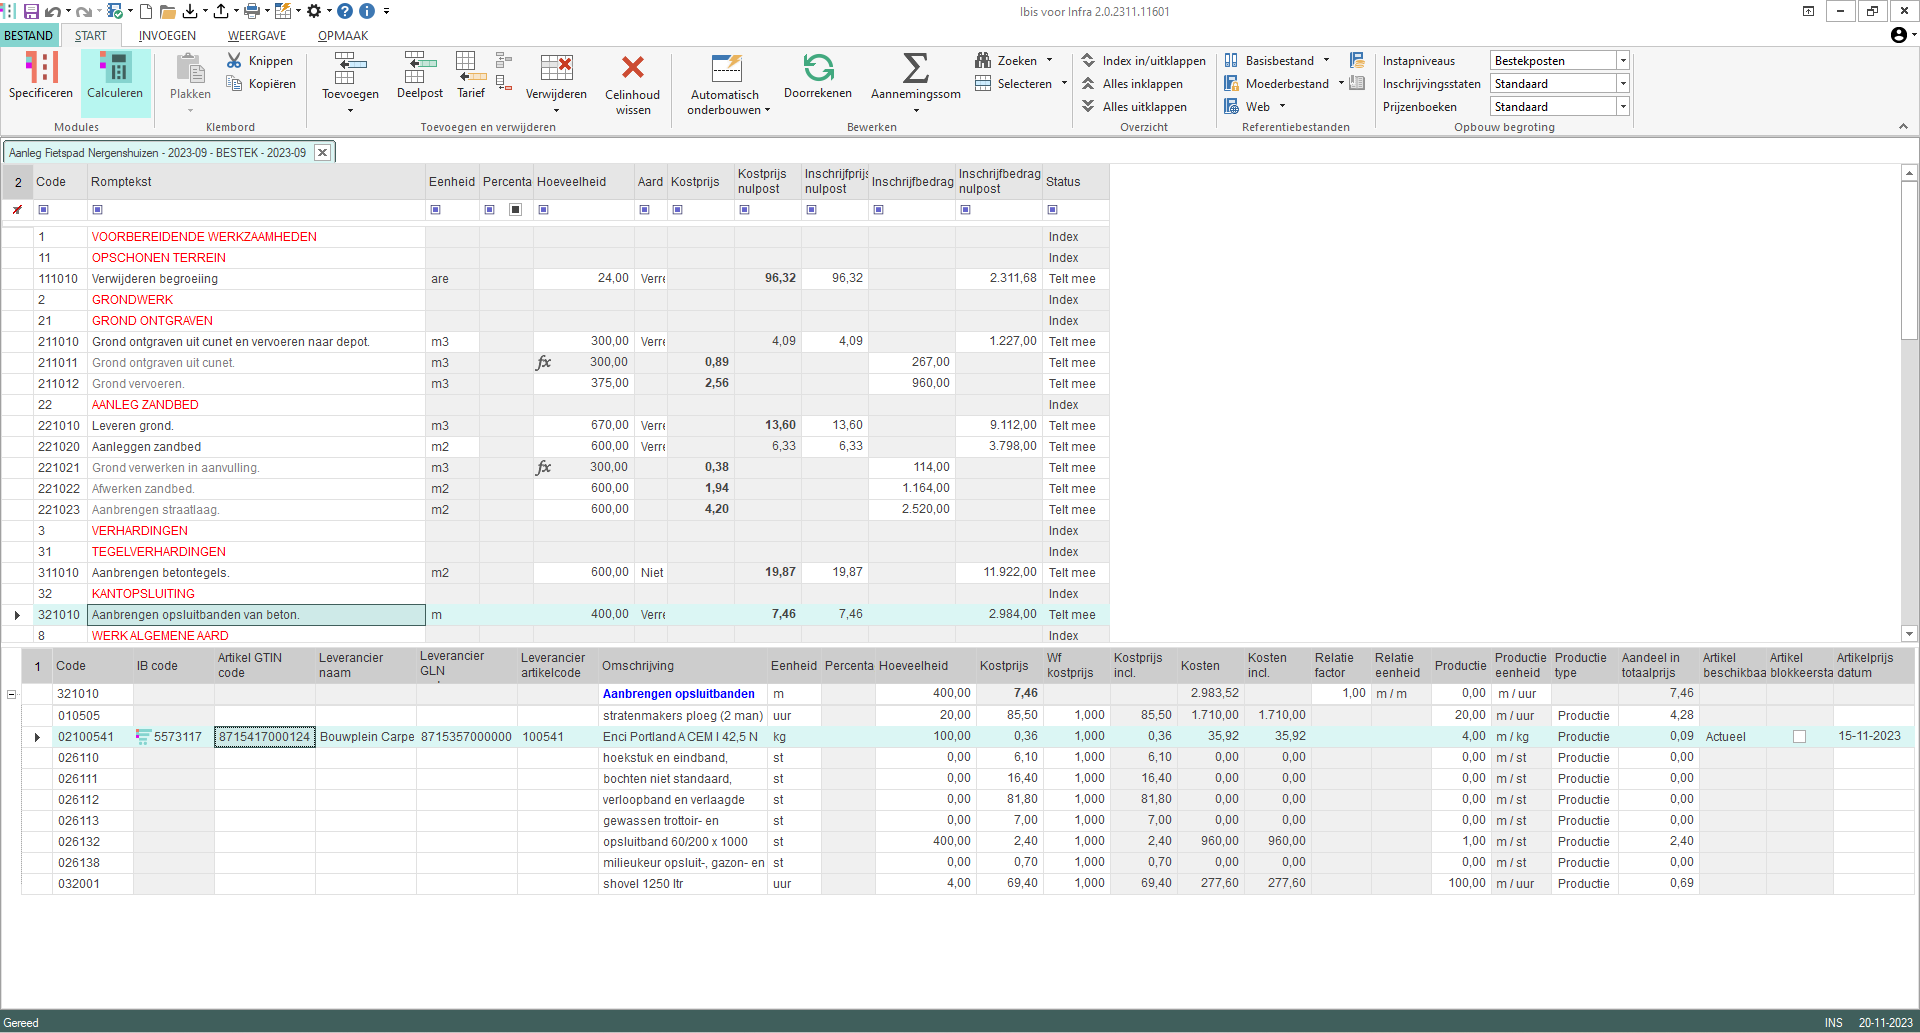
Task: Select the Aanleg Fietspad Nergenshuizen document tab
Action: (158, 153)
